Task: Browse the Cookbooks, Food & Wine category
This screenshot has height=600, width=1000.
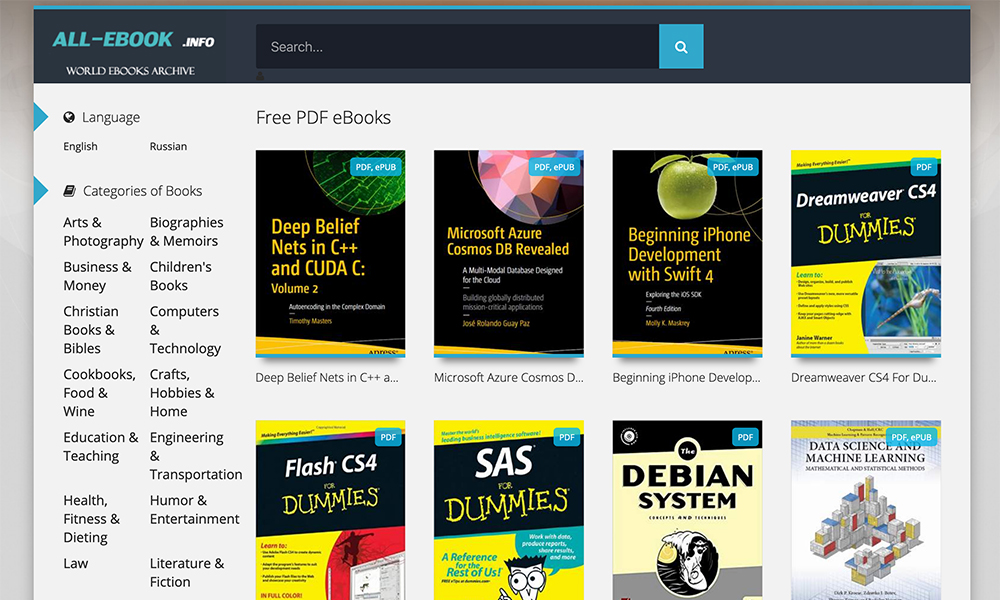Action: (x=99, y=393)
